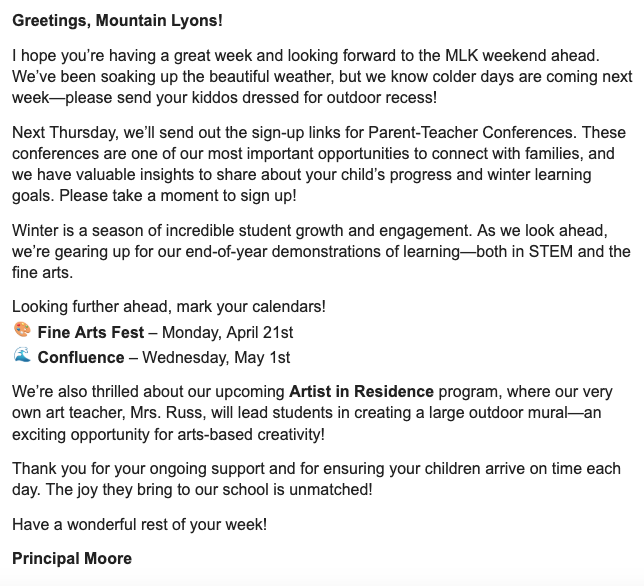Click "Looking further ahead, mark your calendars!" line
This screenshot has height=586, width=644.
(x=169, y=306)
